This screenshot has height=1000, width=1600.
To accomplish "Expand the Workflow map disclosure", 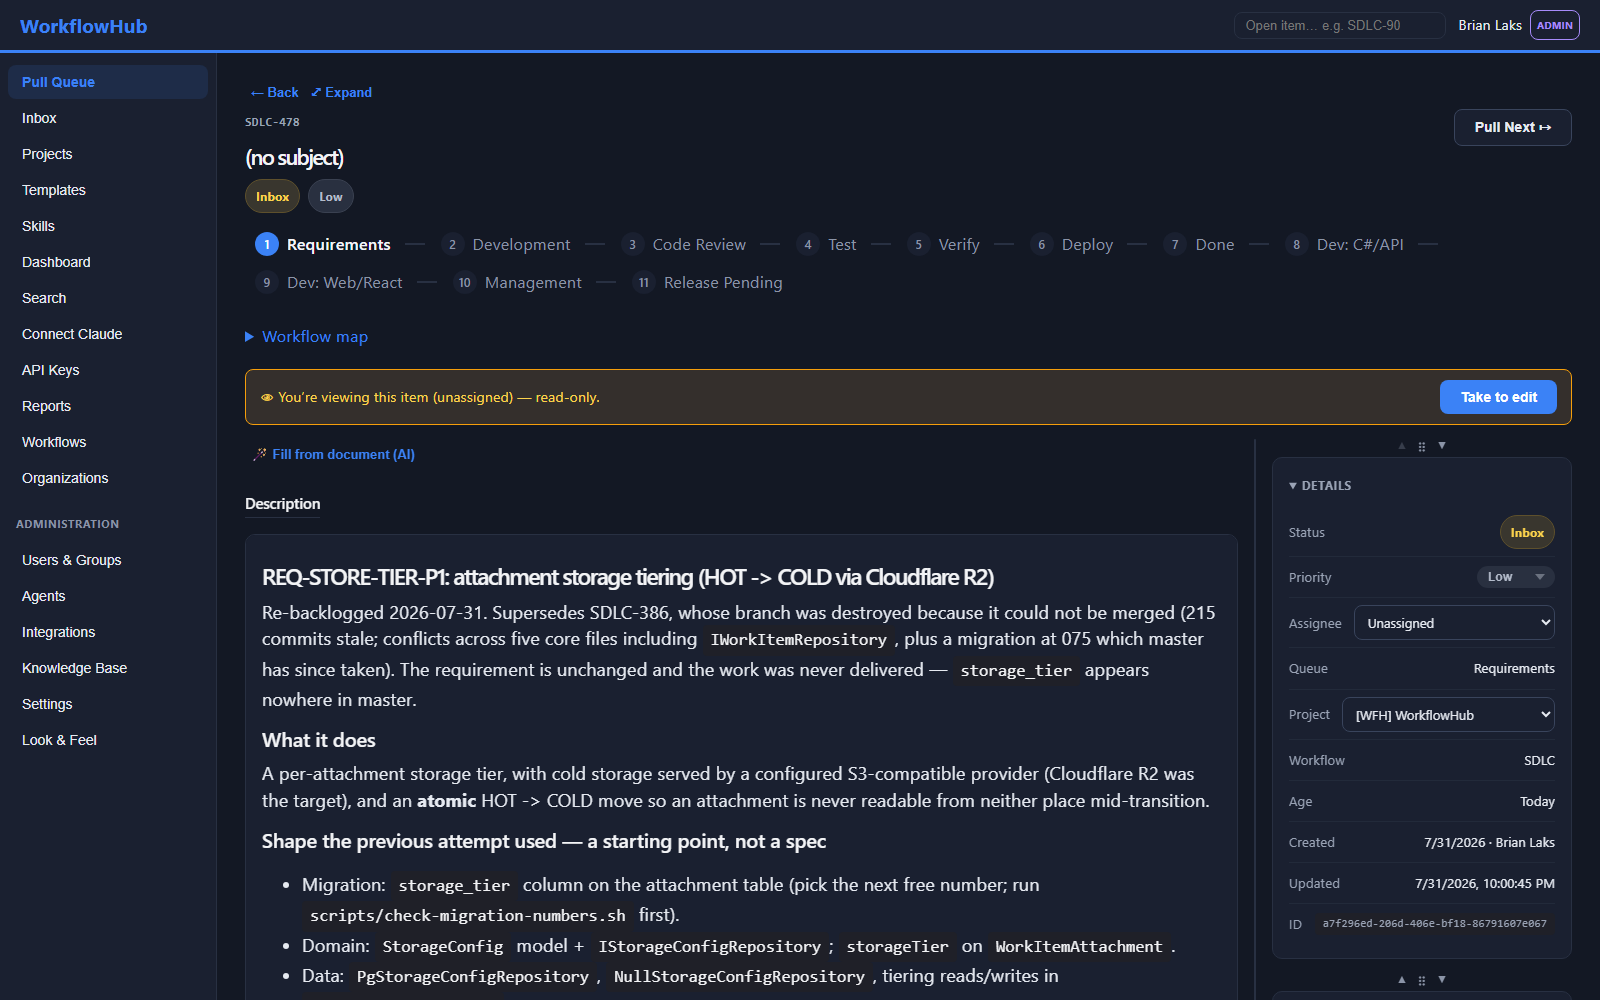I will click(307, 337).
